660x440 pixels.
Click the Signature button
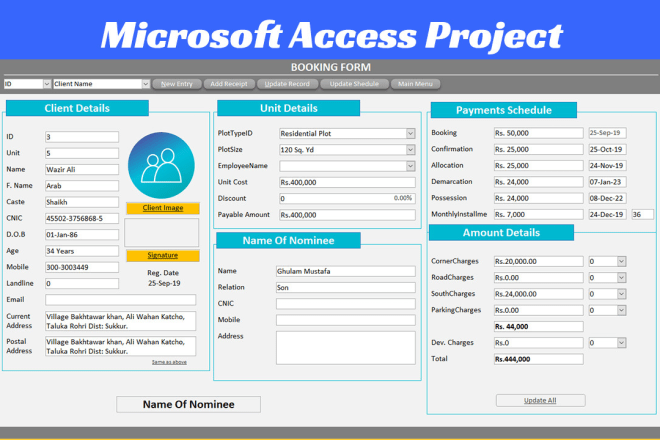pos(162,255)
